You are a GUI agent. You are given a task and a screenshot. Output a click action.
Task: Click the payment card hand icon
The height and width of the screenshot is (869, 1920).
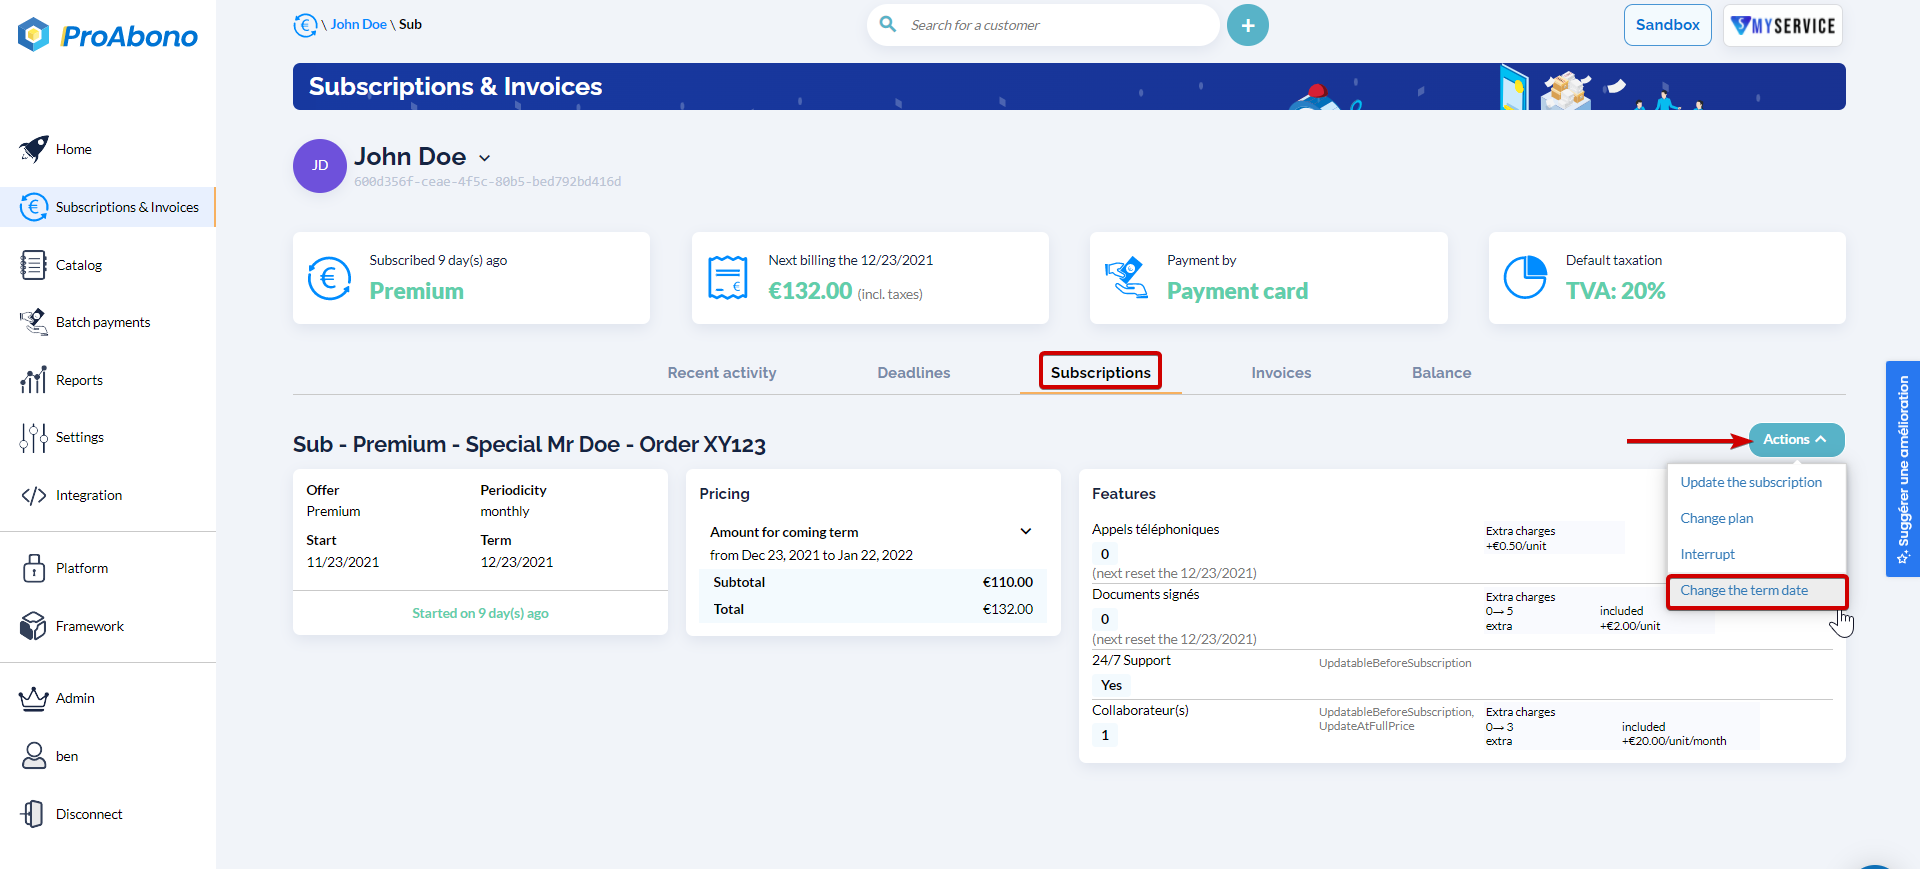(1126, 278)
